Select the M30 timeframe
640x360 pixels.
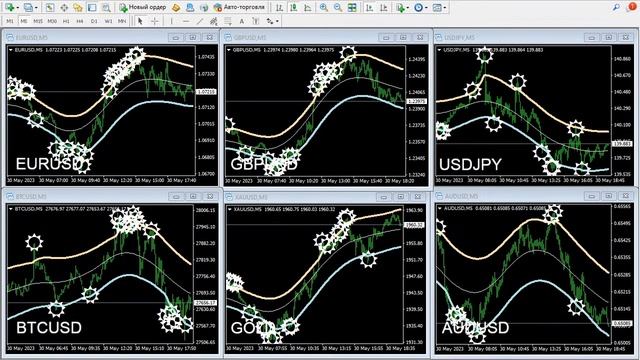(52, 21)
